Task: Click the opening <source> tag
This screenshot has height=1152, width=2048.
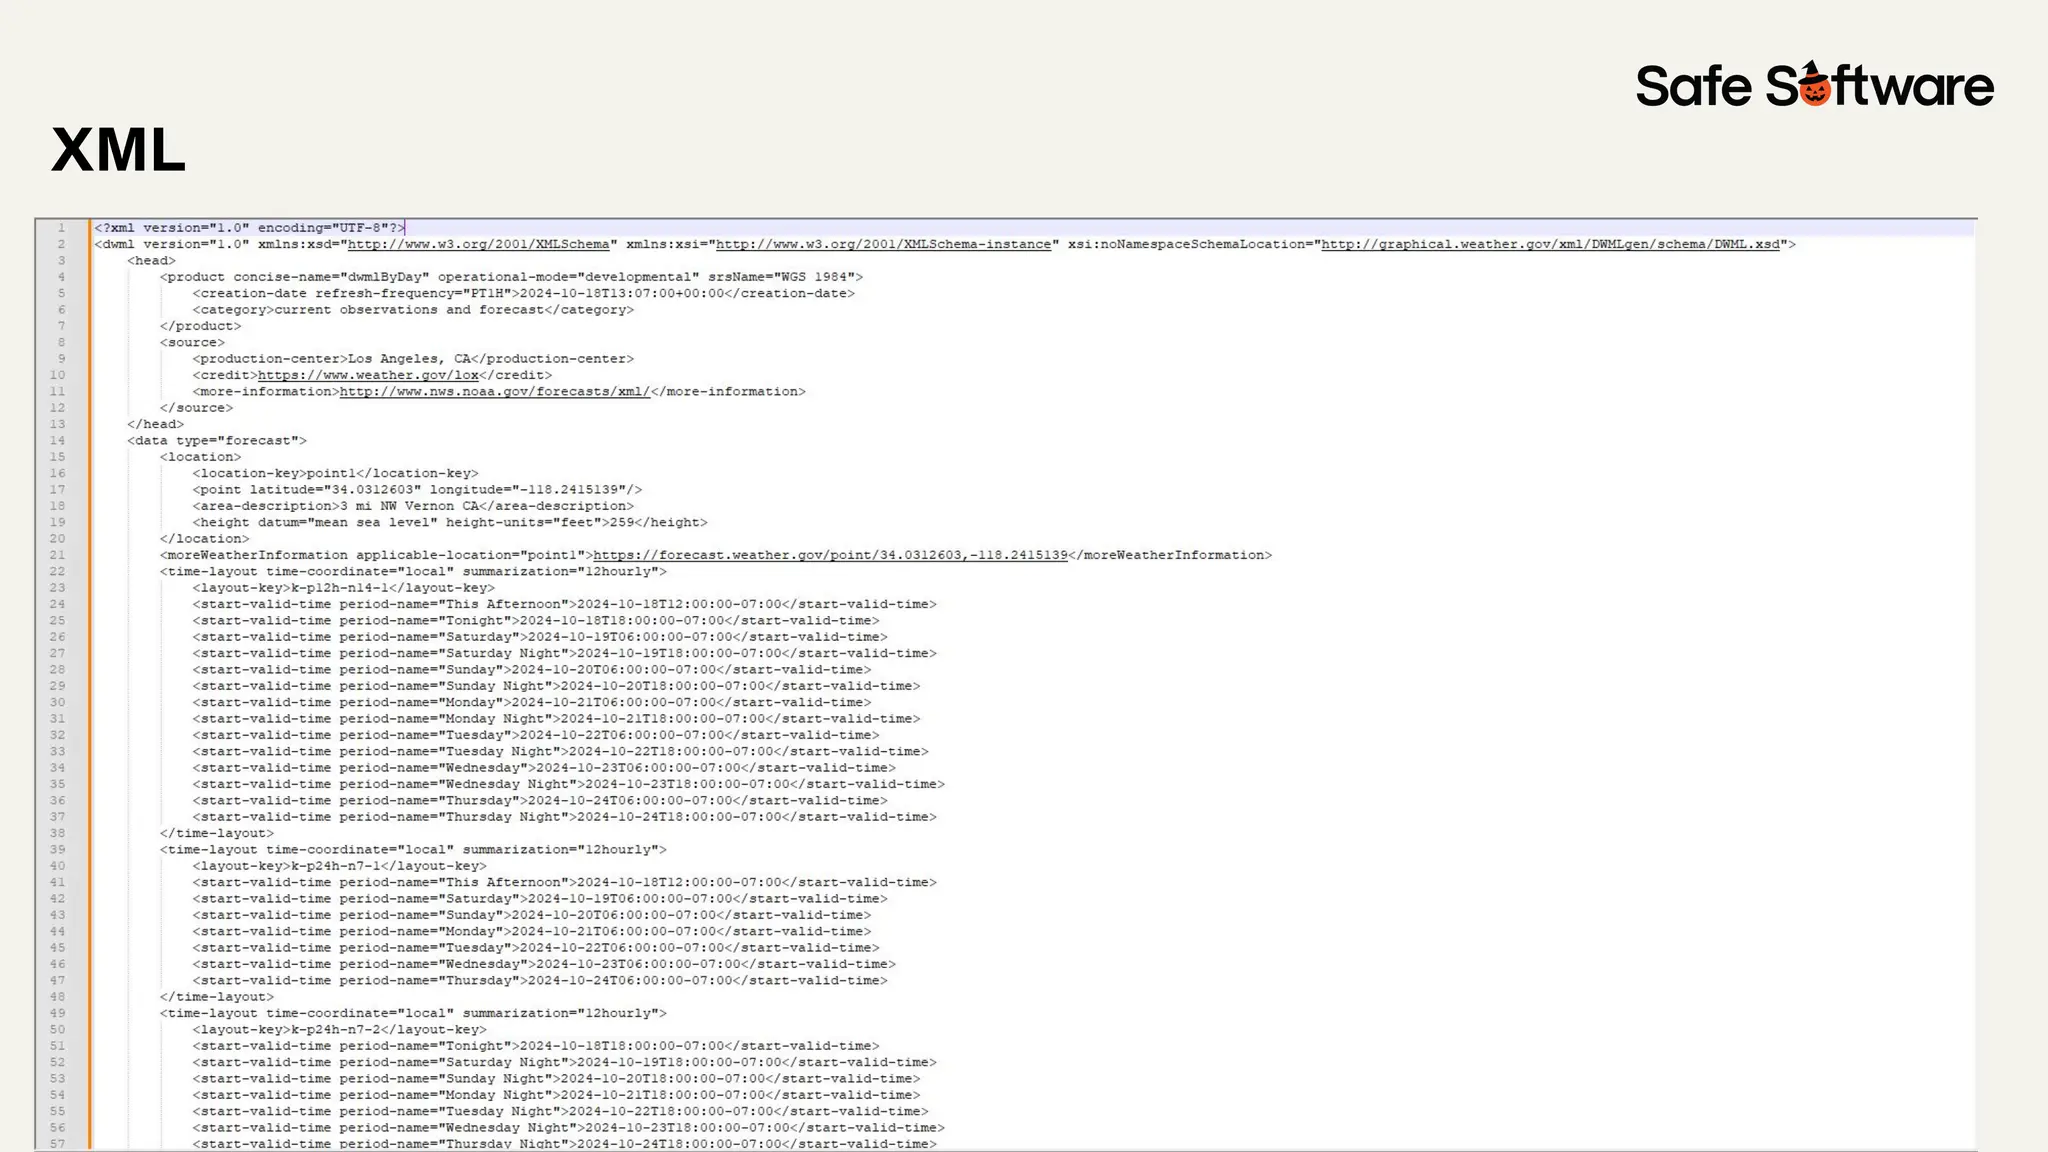Action: 192,342
